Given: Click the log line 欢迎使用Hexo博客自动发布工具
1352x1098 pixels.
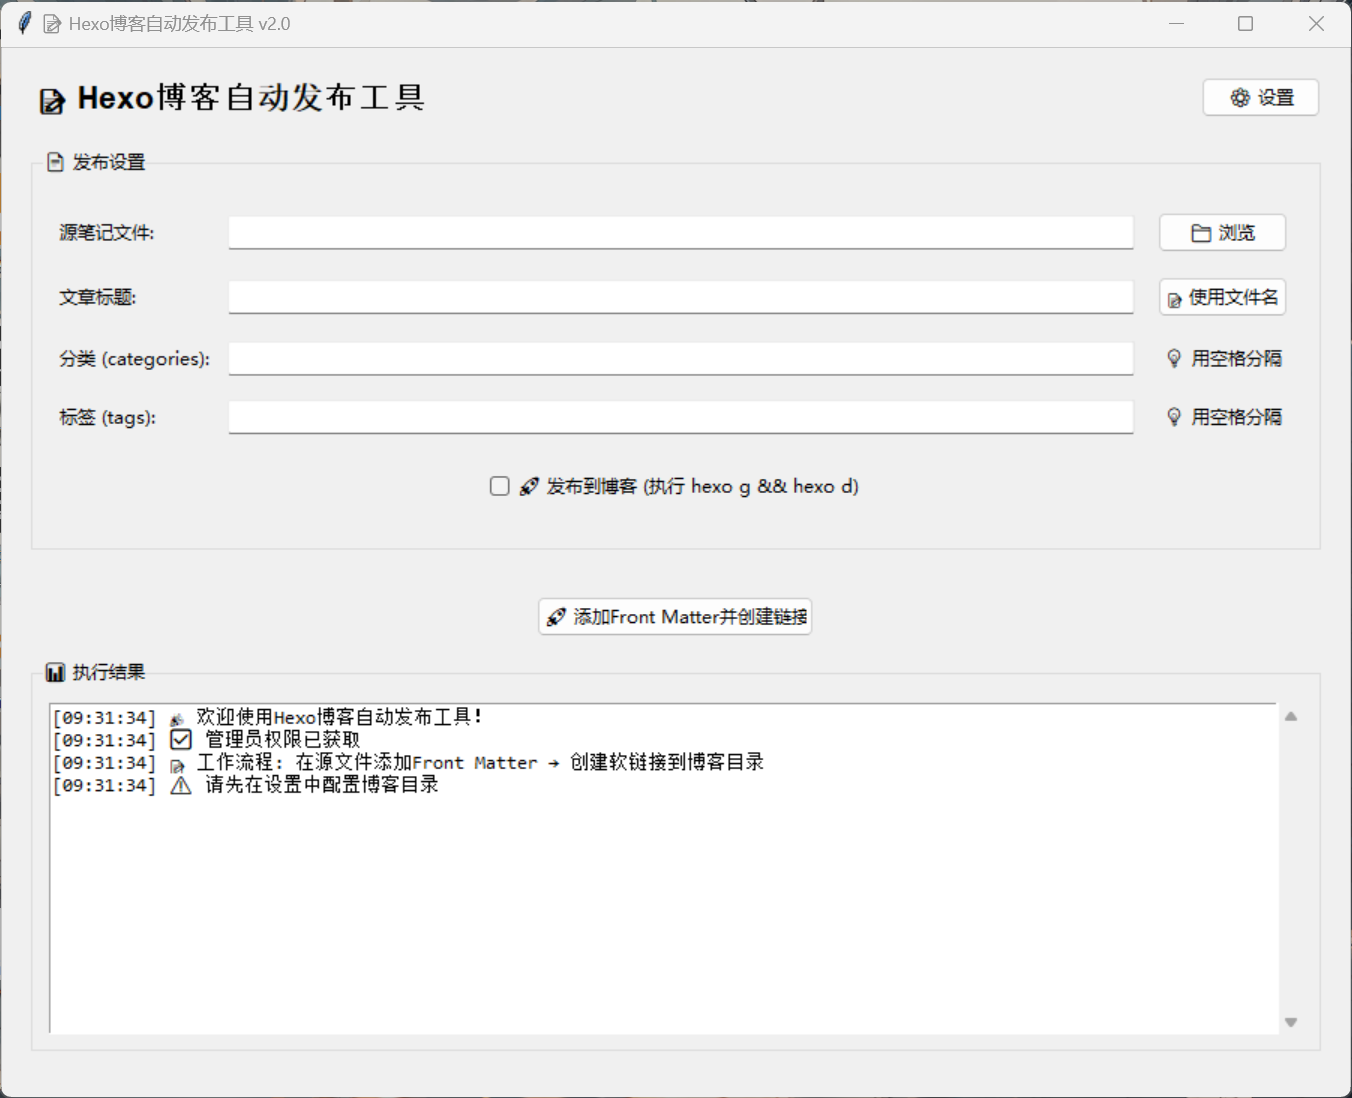Looking at the screenshot, I should point(268,717).
